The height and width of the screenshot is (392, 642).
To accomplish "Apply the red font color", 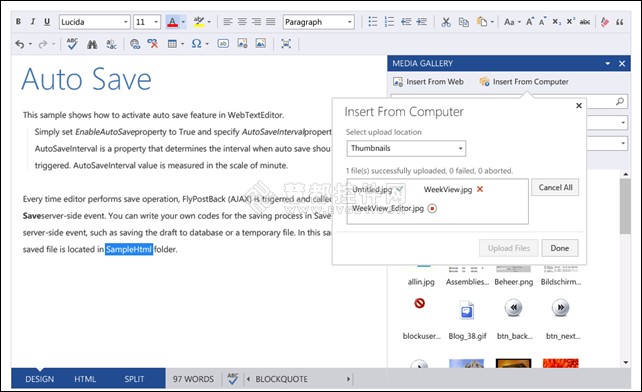I will pos(172,22).
